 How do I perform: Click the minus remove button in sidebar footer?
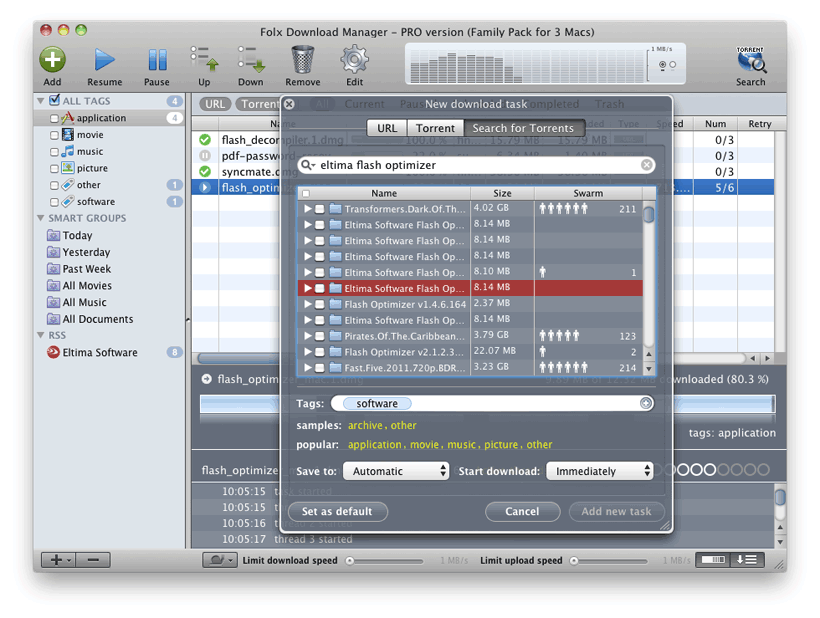[93, 560]
